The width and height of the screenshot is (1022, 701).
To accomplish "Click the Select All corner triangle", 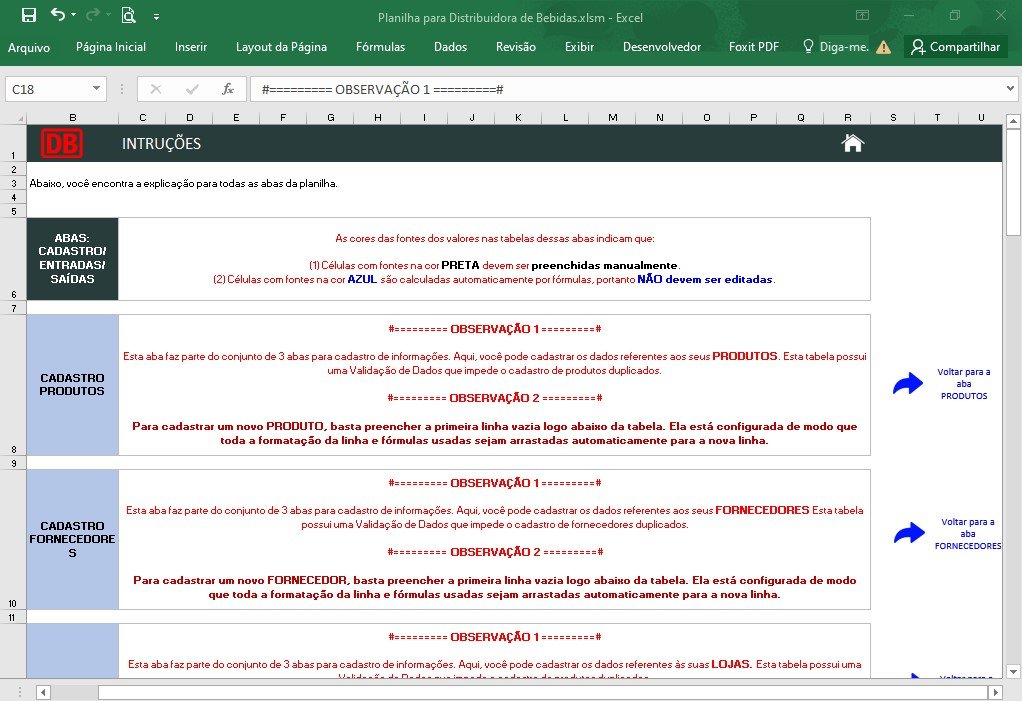I will [x=14, y=117].
